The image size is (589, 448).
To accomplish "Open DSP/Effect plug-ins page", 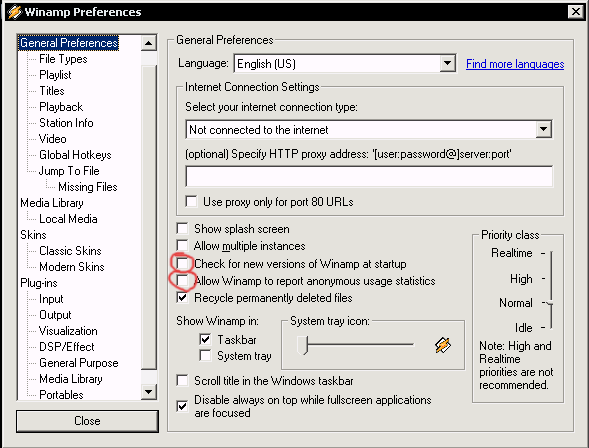I will tap(66, 347).
